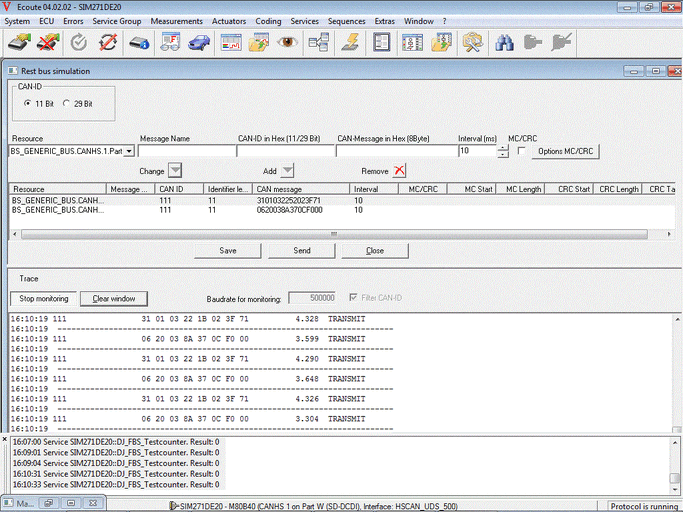
Task: Click the binoculars search icon in toolbar
Action: (x=505, y=43)
